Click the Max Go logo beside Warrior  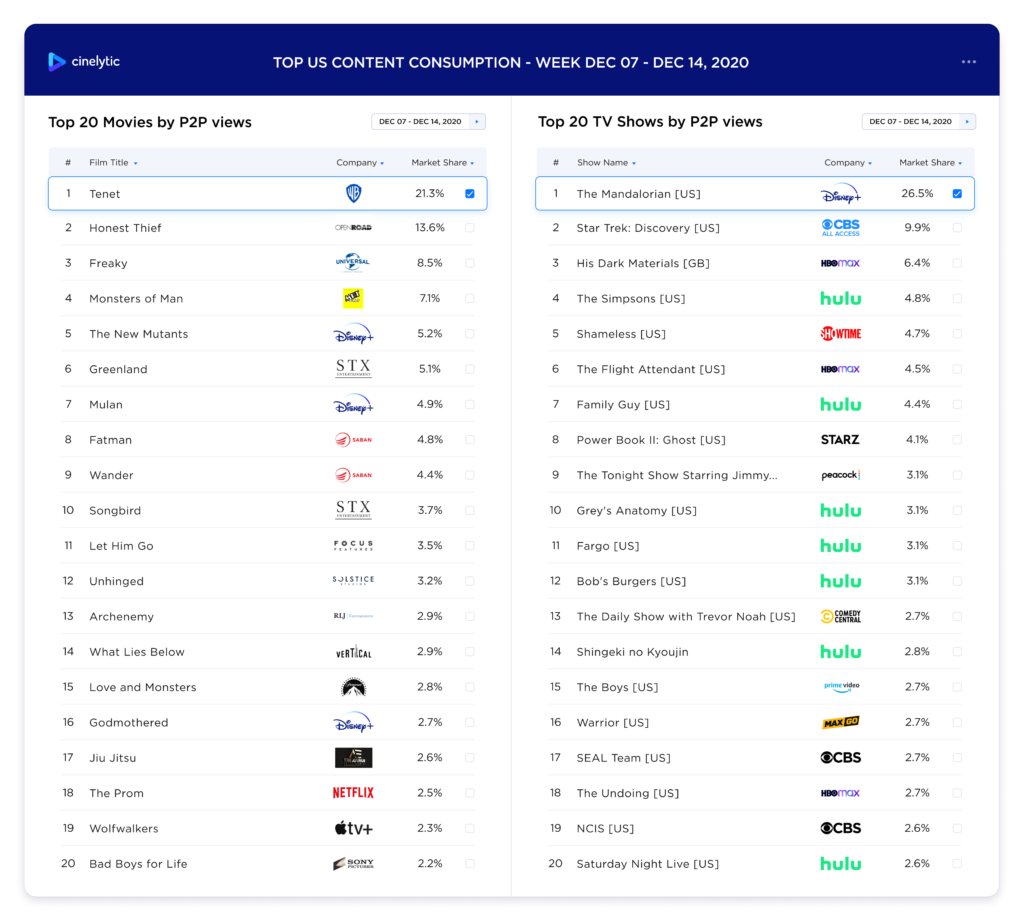[x=840, y=722]
